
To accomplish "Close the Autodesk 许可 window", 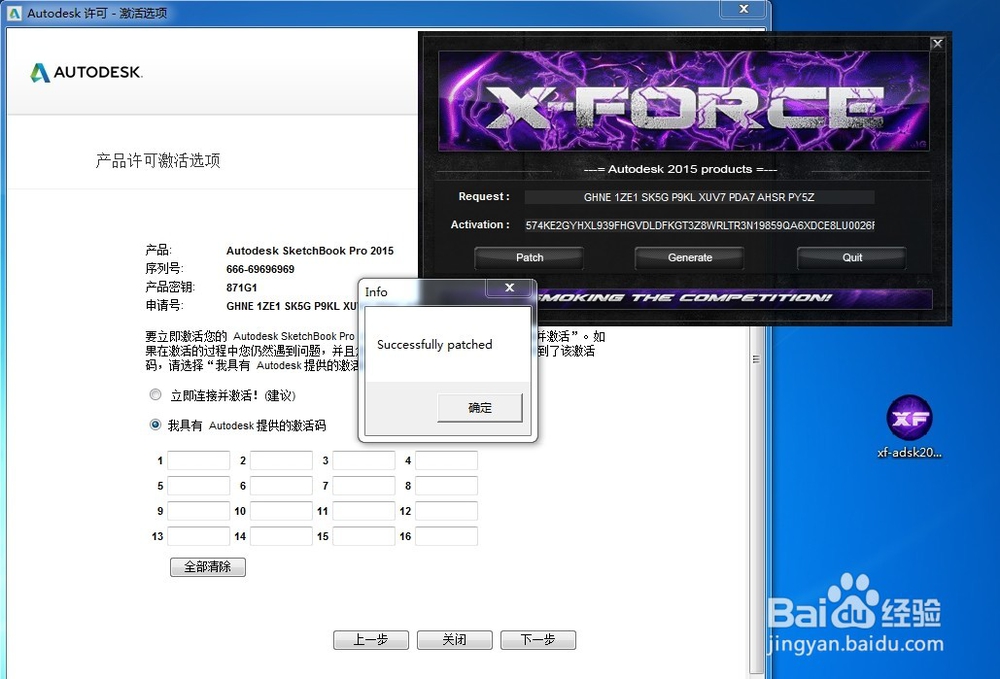I will [x=743, y=9].
